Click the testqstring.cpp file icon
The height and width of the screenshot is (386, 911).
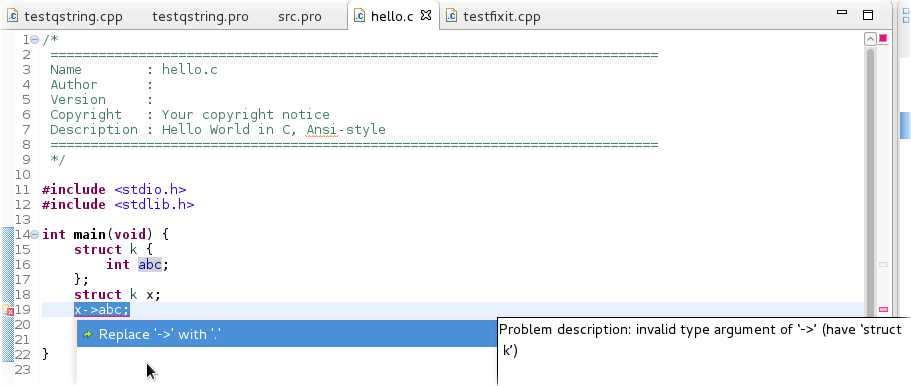click(13, 16)
